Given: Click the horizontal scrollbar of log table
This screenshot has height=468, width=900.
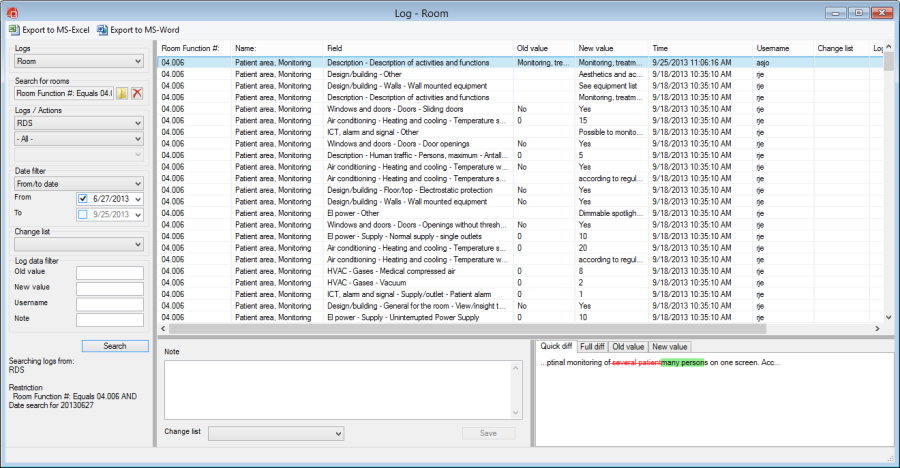Looking at the screenshot, I should tap(520, 328).
